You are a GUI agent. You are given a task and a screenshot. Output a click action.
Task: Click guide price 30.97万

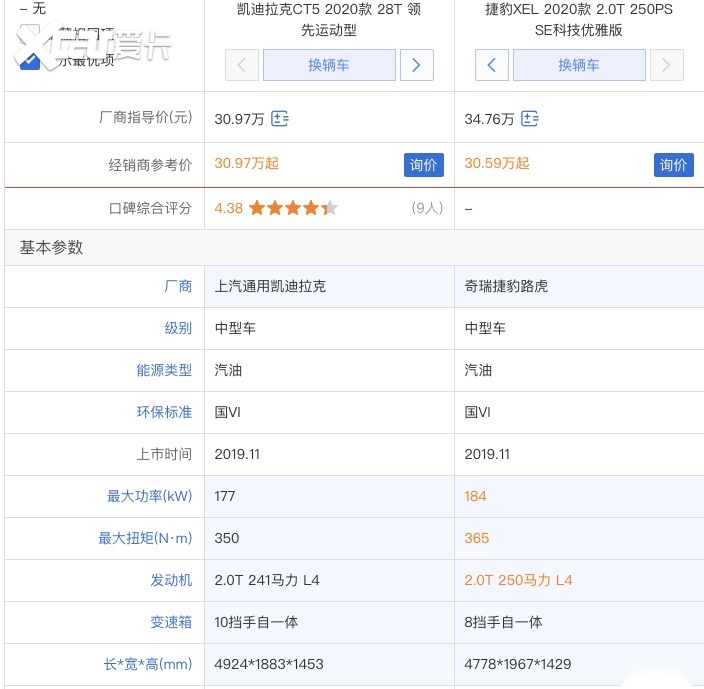click(x=239, y=119)
